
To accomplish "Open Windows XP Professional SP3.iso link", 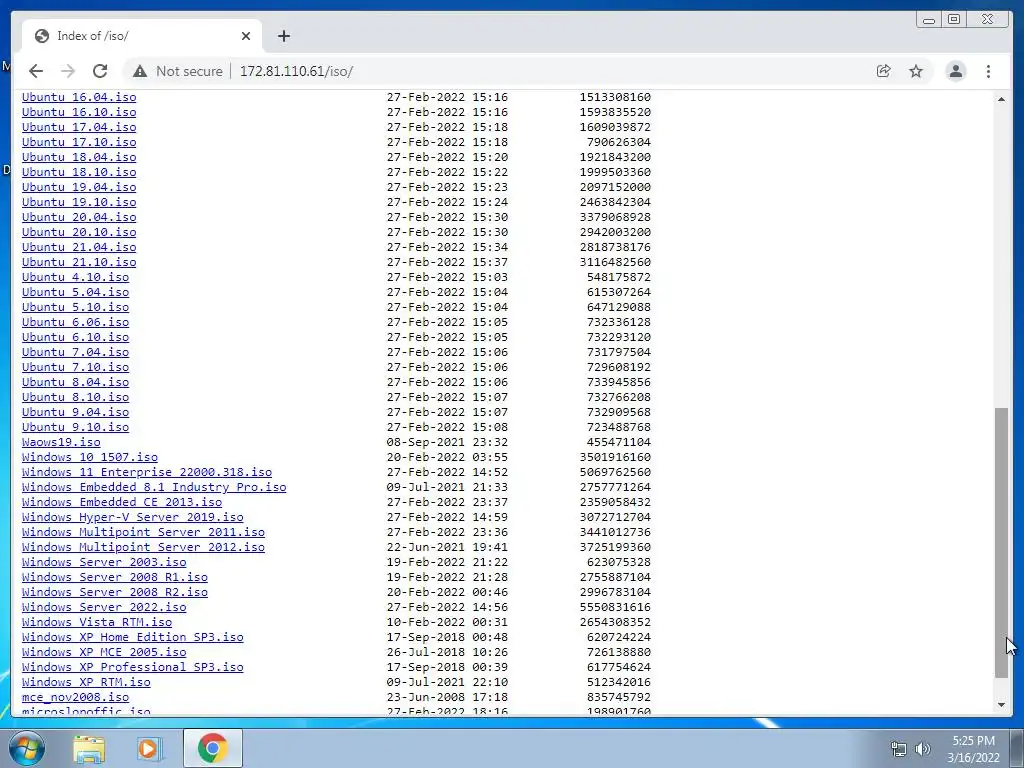I will coord(133,668).
